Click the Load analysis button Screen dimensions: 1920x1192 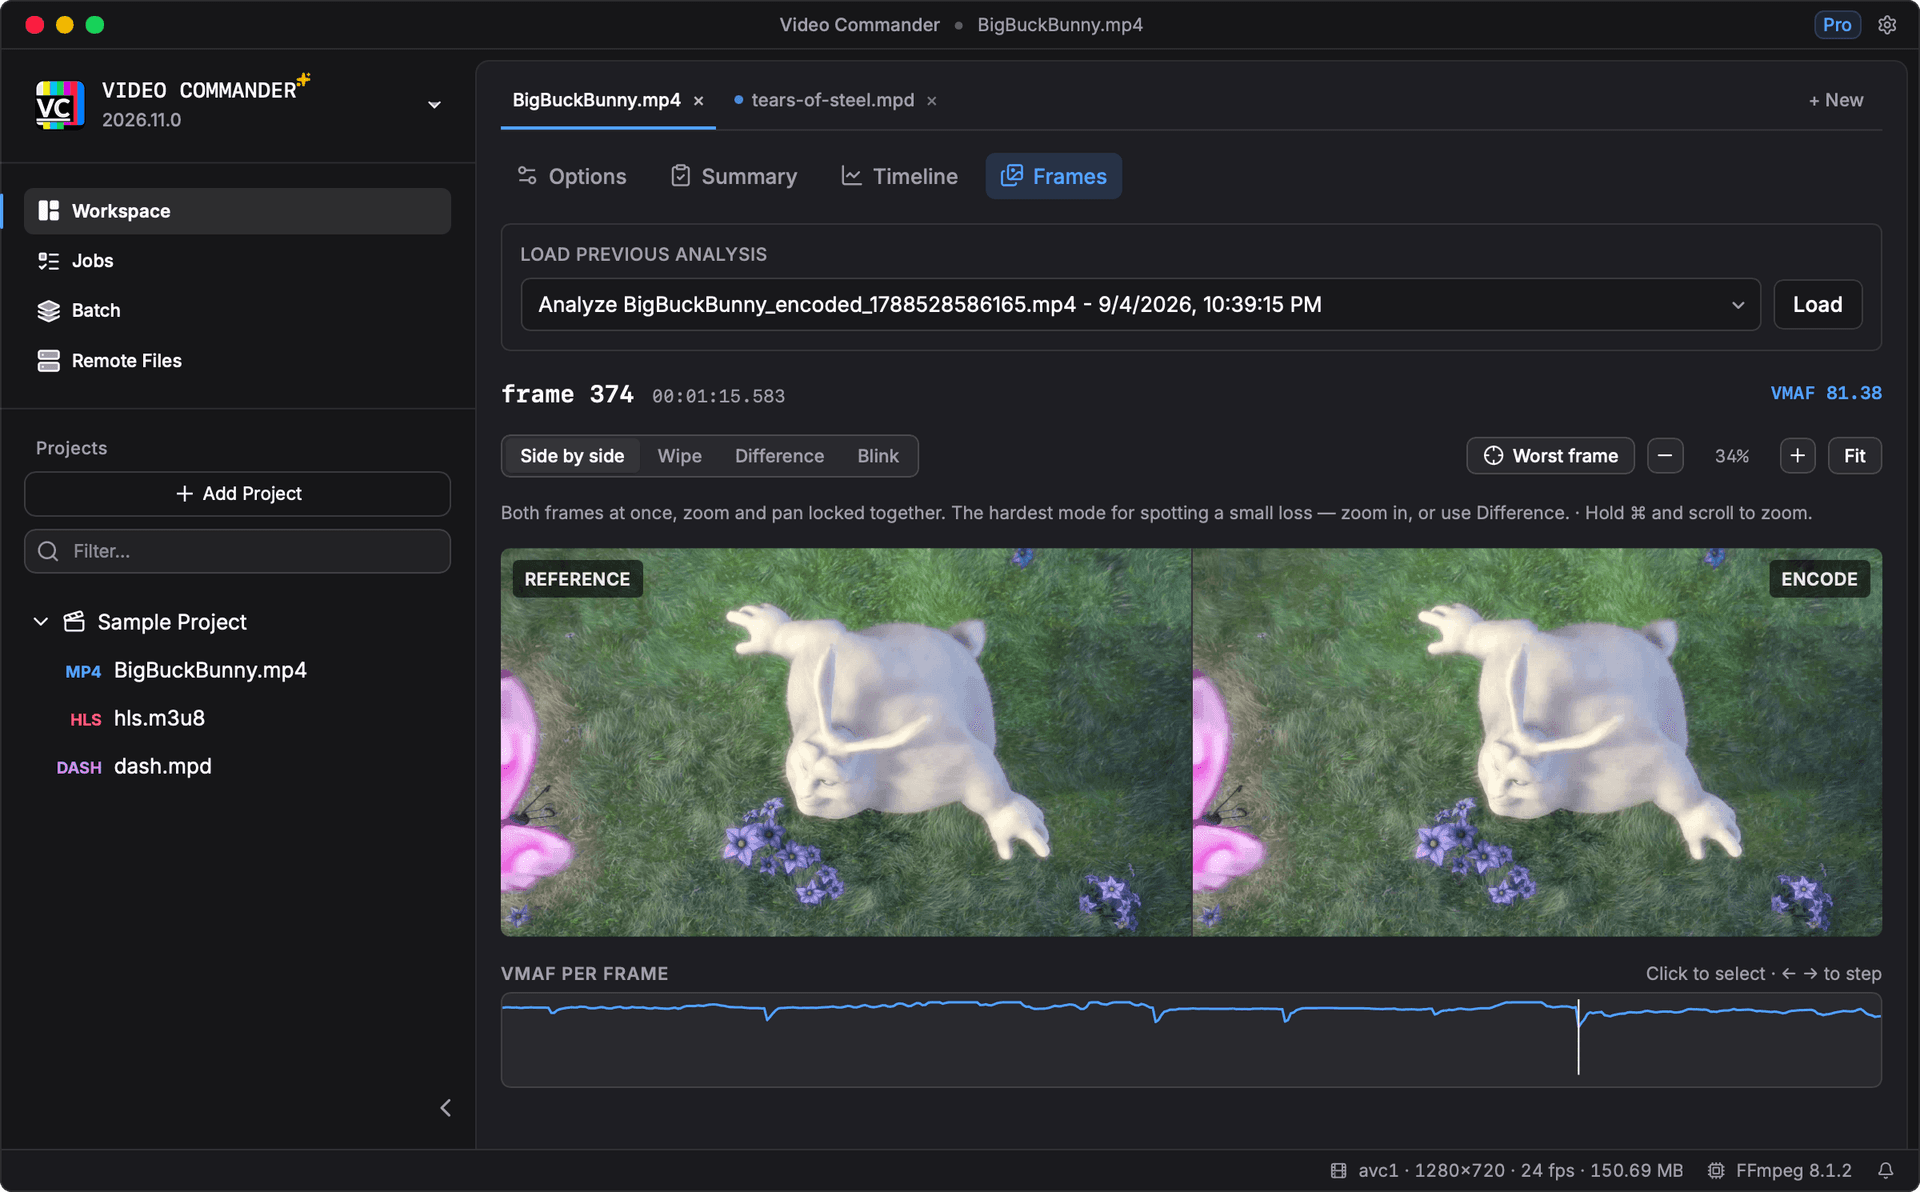click(x=1817, y=305)
